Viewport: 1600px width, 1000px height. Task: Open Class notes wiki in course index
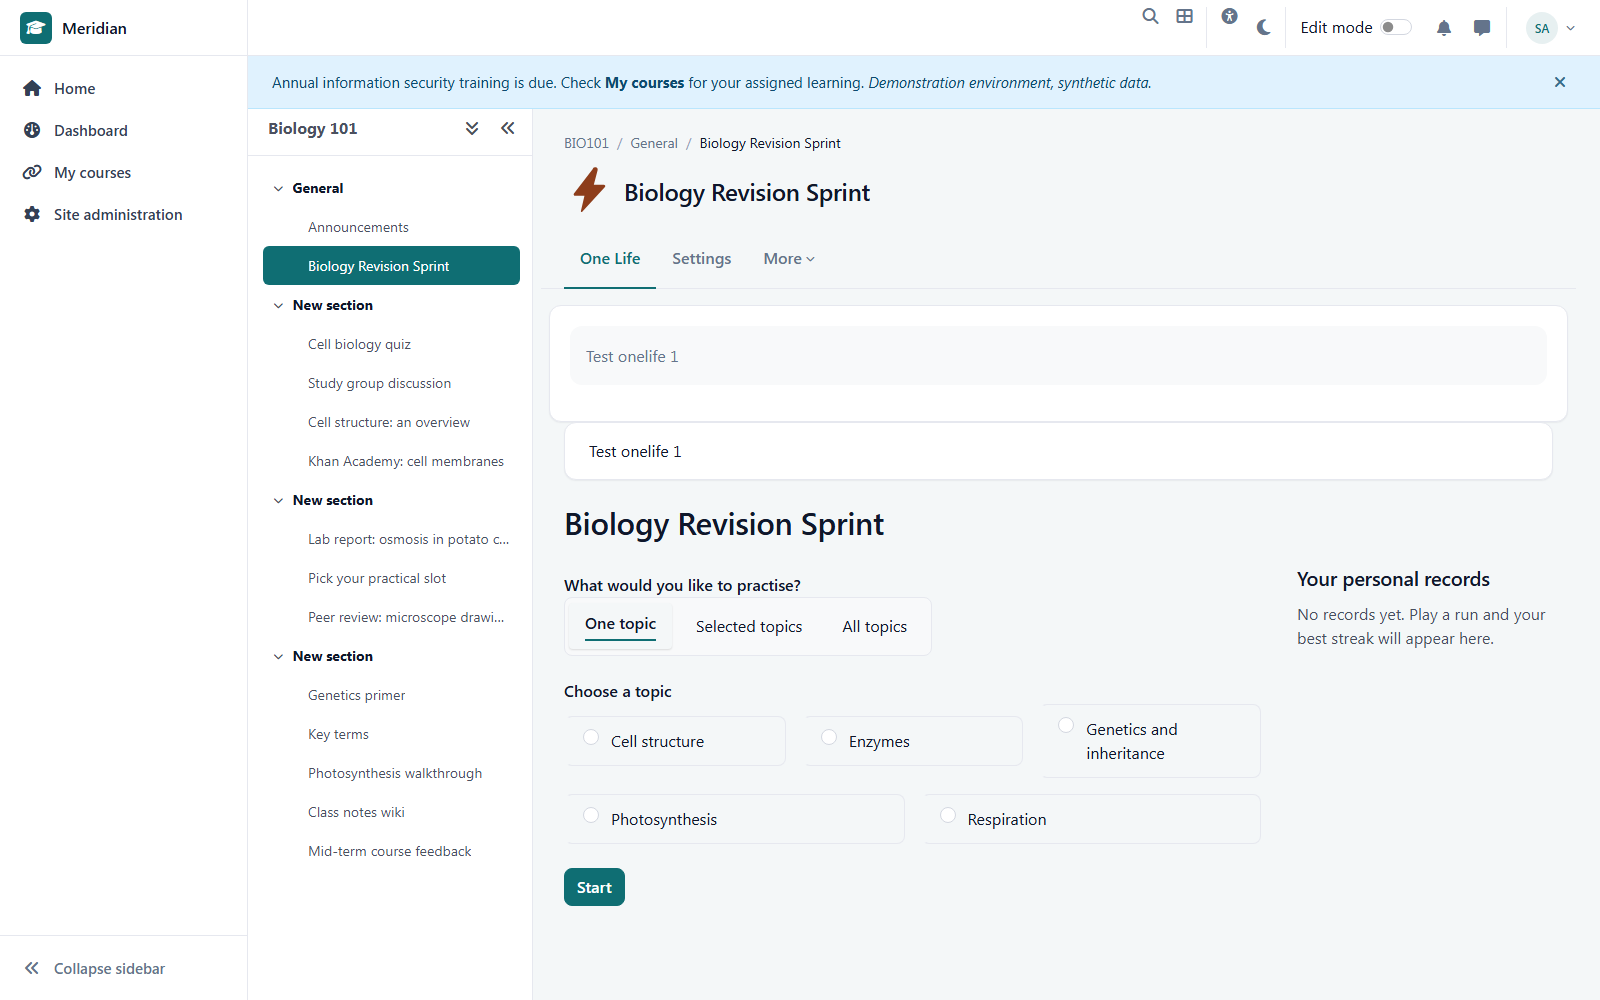pyautogui.click(x=356, y=812)
